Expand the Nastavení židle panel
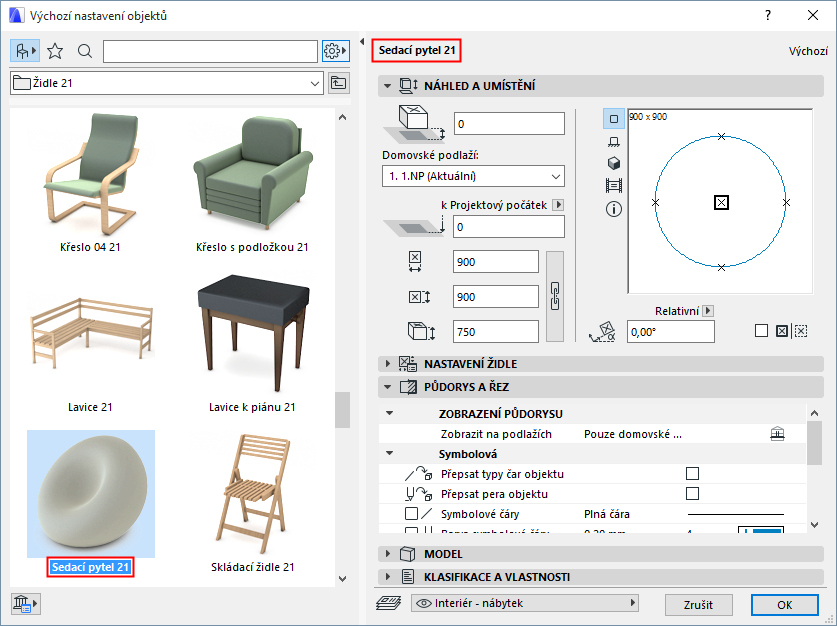This screenshot has width=837, height=626. (x=388, y=364)
